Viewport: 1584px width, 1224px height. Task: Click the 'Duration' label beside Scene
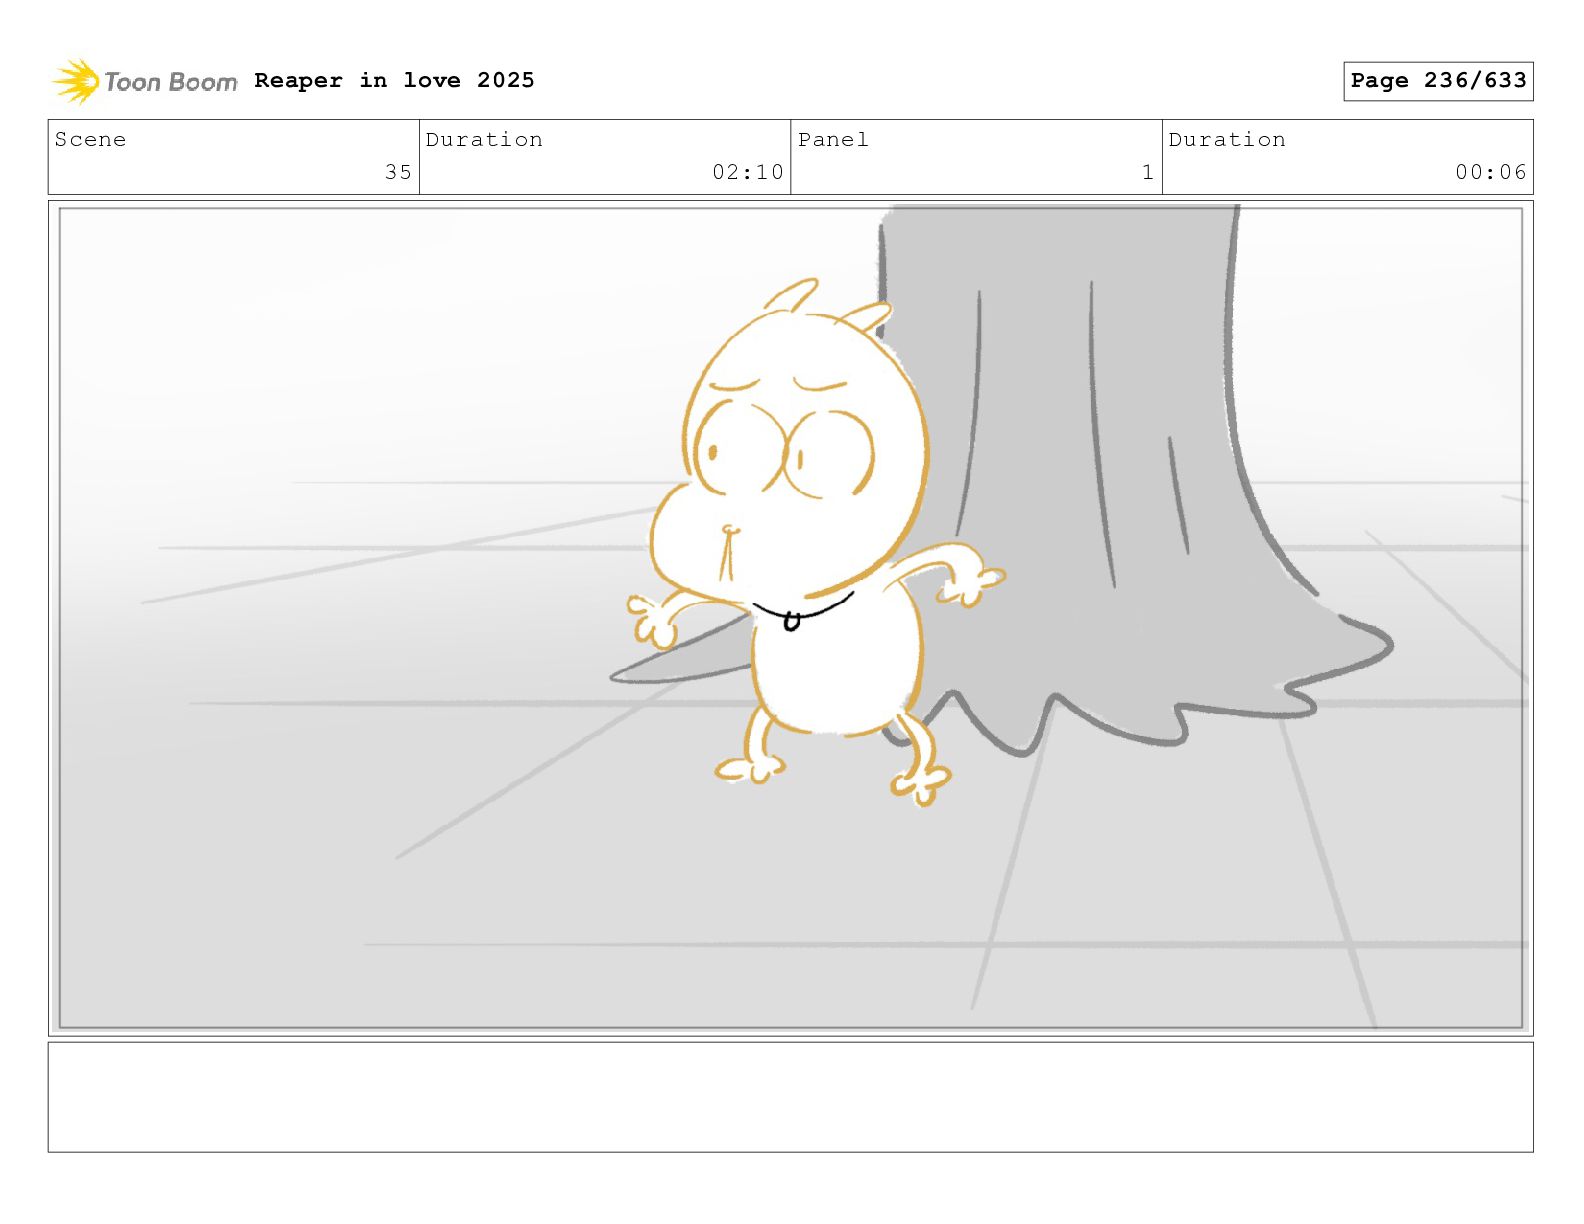pos(484,140)
